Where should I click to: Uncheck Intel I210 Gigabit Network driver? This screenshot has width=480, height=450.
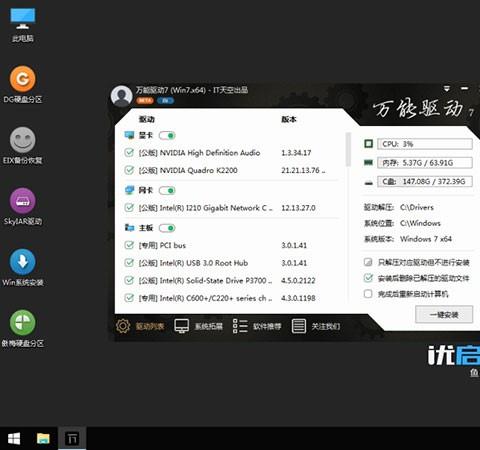click(x=129, y=208)
